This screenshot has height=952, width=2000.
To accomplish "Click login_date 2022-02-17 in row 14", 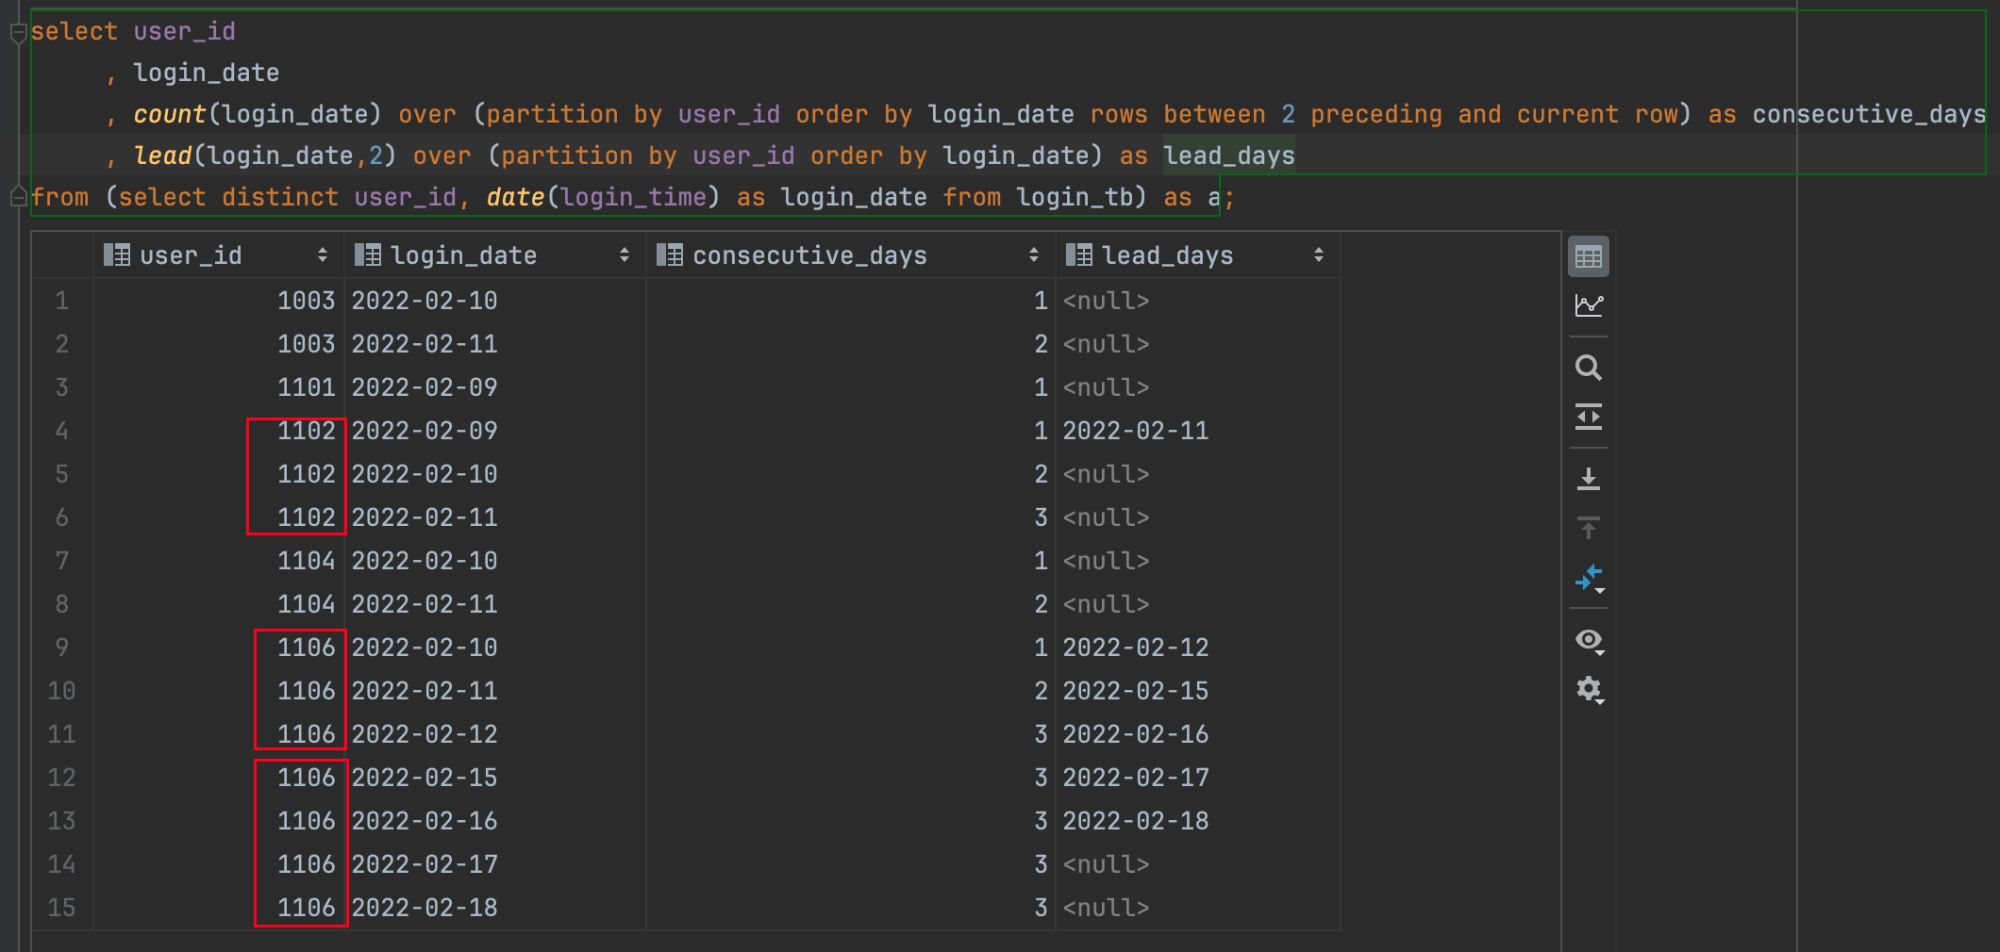I will point(424,864).
